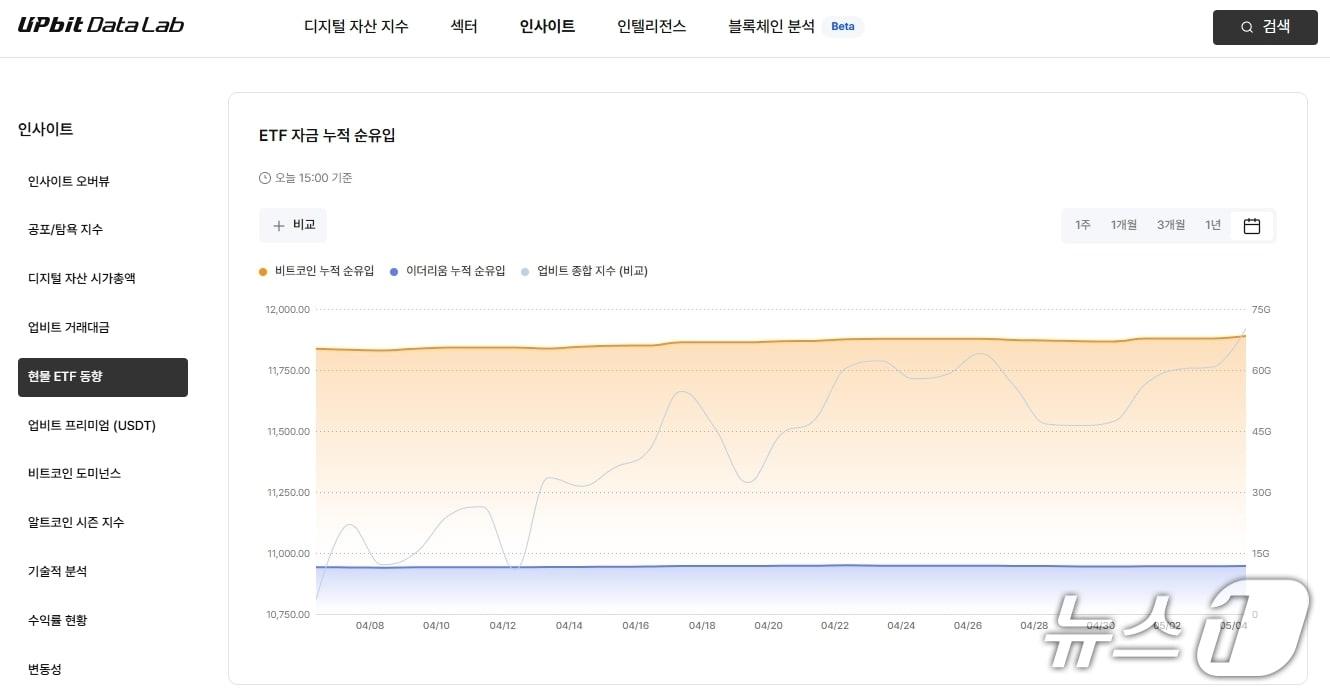Click the 인사이트 sidebar heading
This screenshot has height=697, width=1330.
[46, 129]
